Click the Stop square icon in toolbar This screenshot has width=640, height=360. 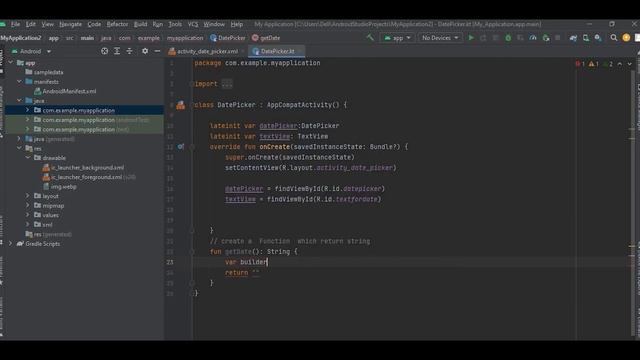(558, 38)
